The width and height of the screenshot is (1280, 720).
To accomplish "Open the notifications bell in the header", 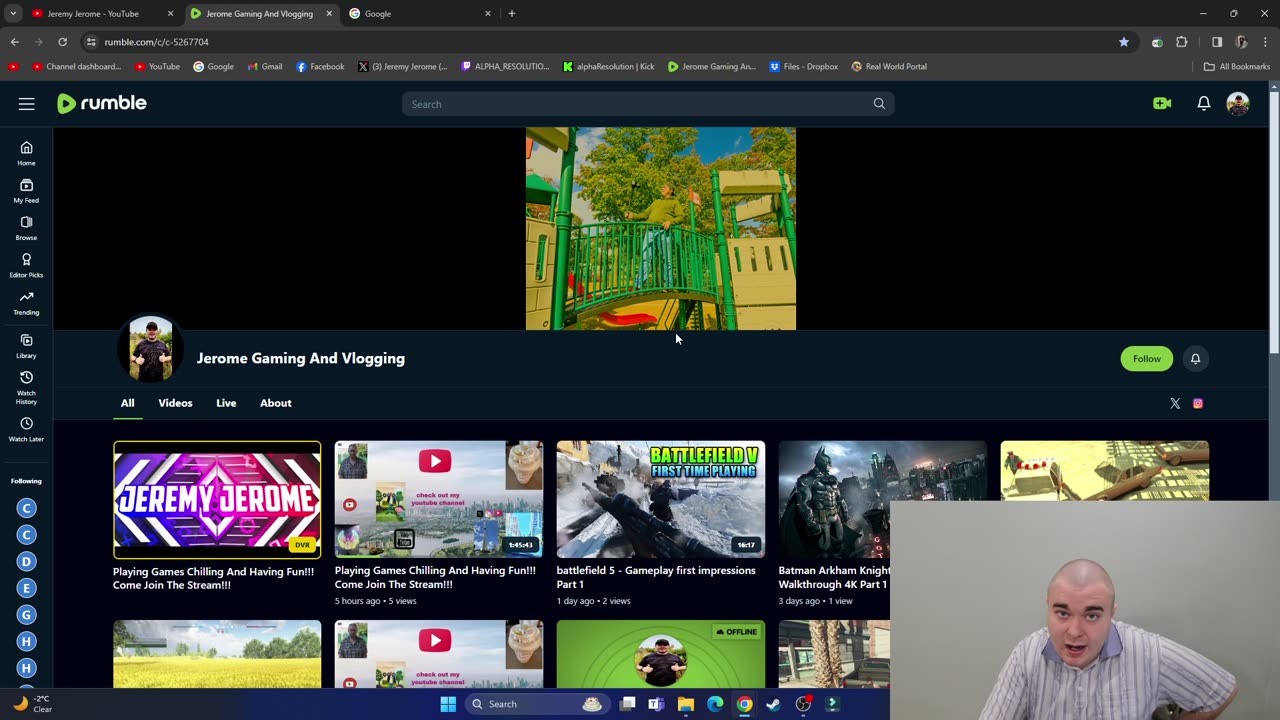I will pyautogui.click(x=1204, y=103).
